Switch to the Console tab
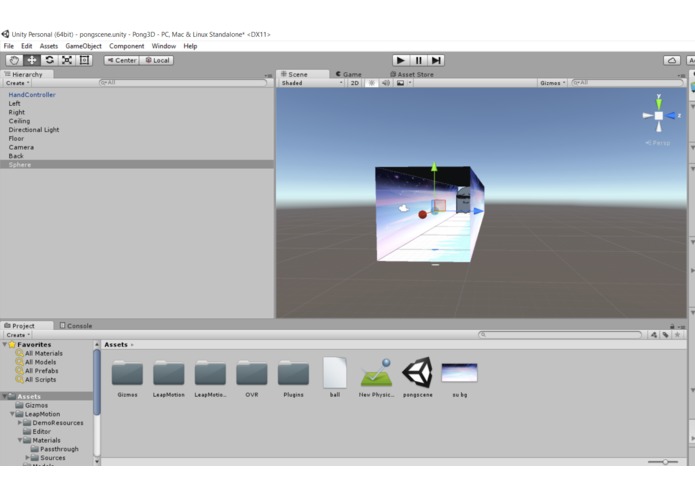 (x=76, y=326)
